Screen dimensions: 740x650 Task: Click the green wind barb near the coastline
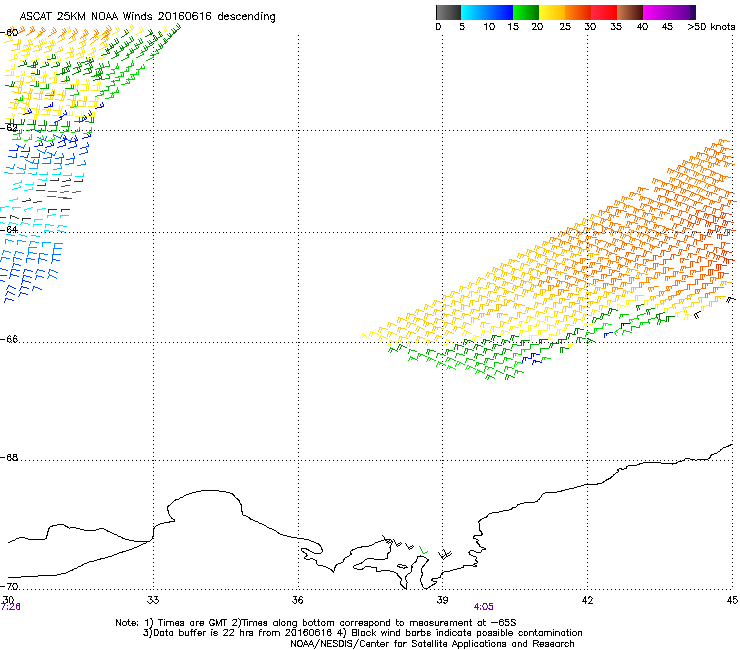click(x=423, y=550)
